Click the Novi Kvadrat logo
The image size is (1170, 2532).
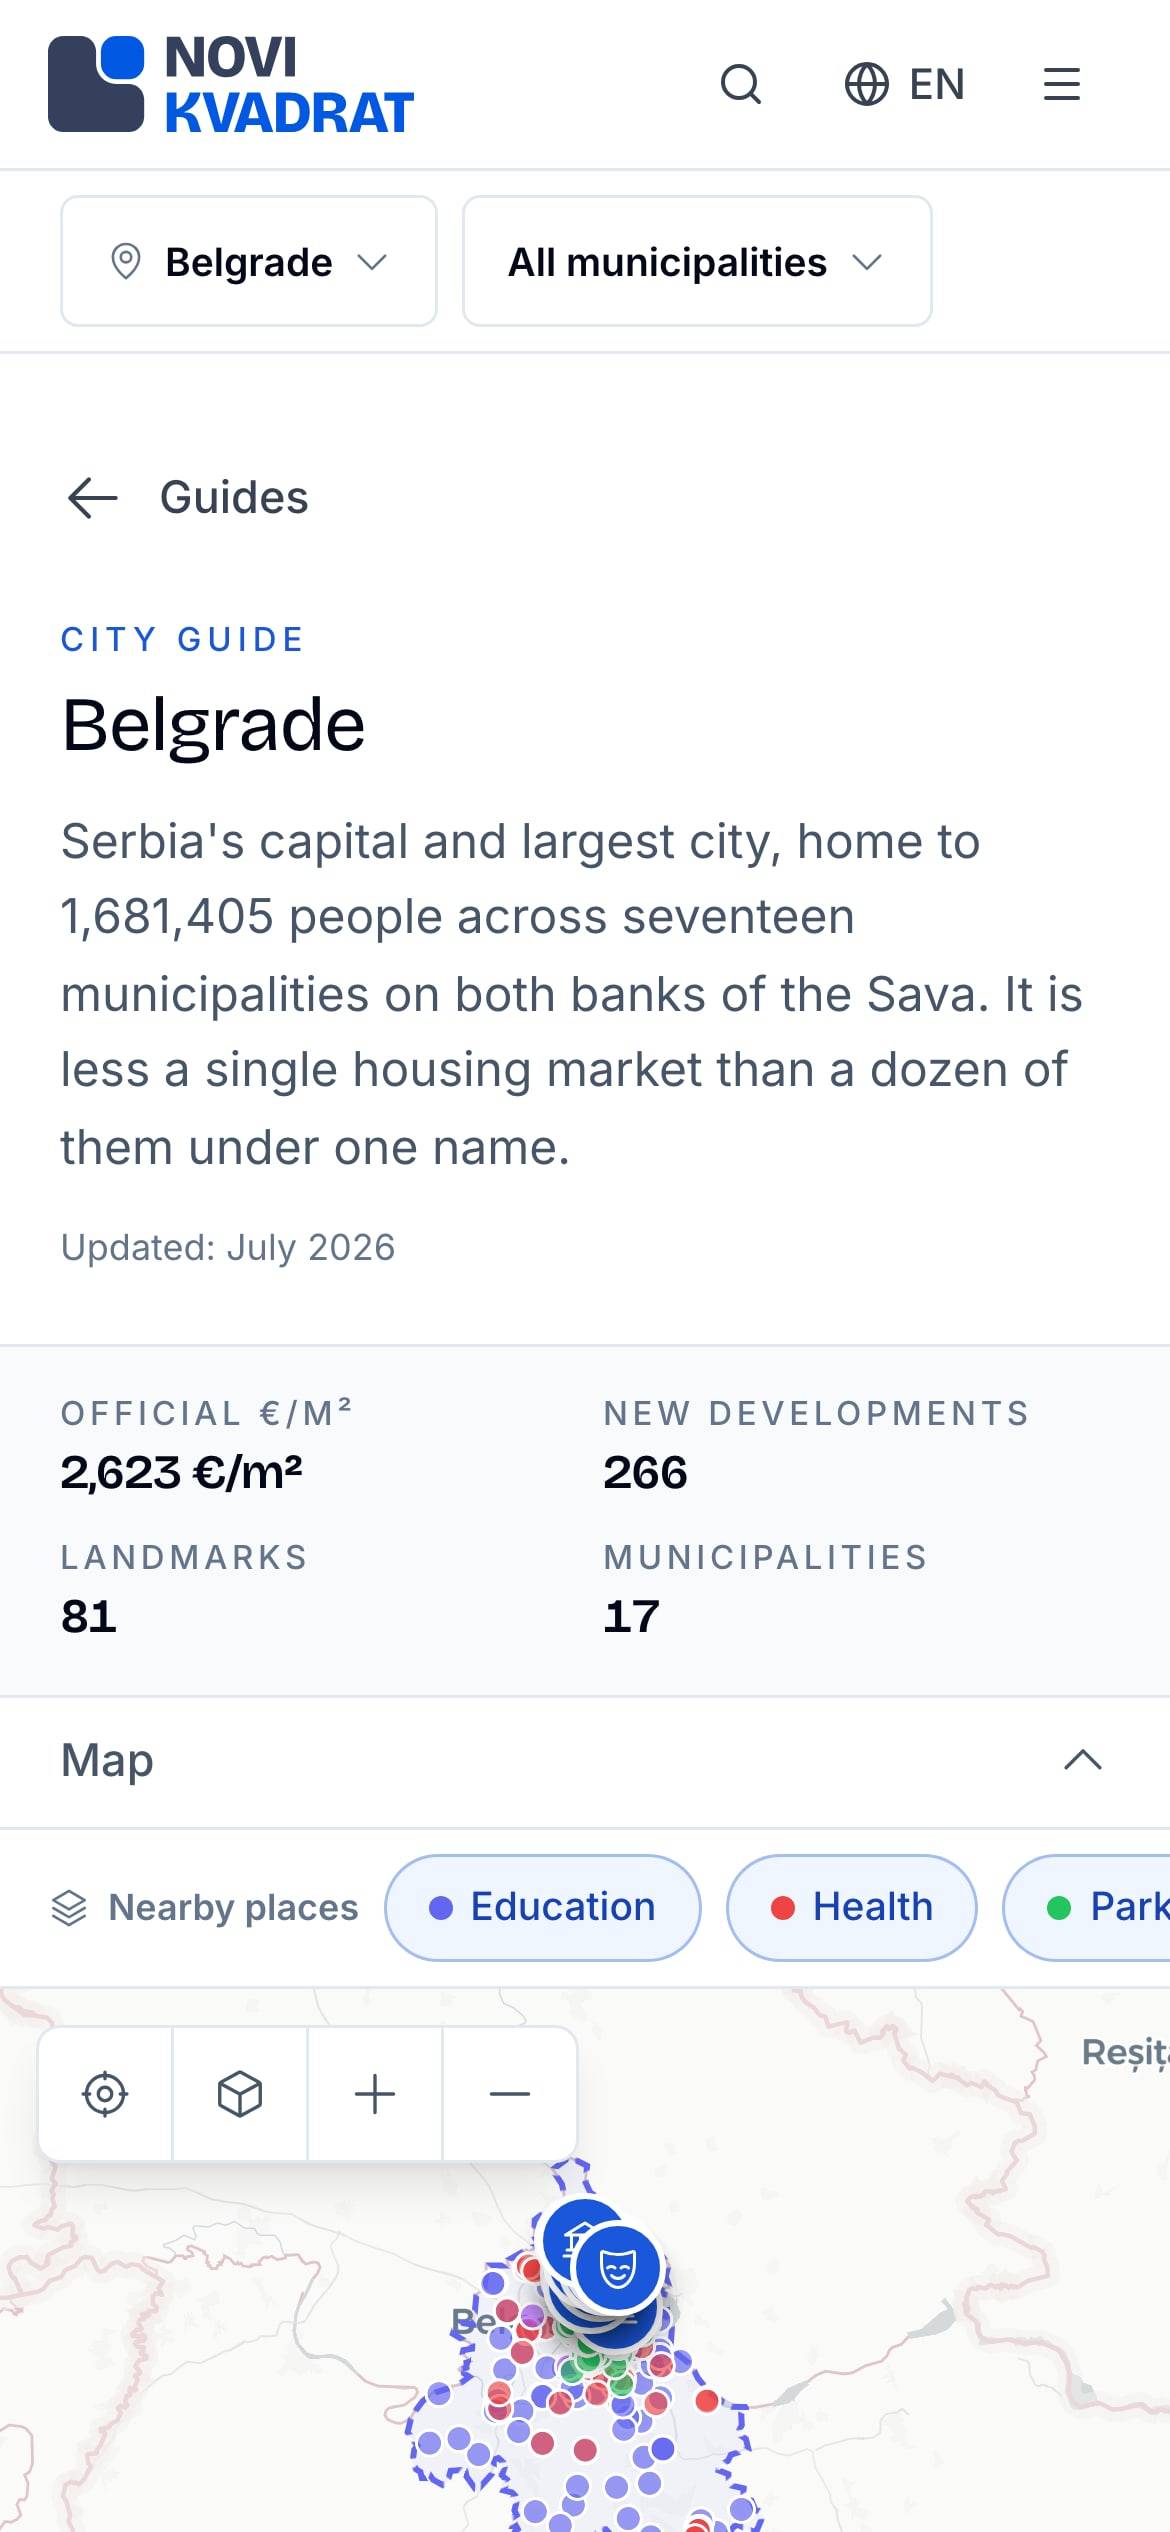coord(231,84)
